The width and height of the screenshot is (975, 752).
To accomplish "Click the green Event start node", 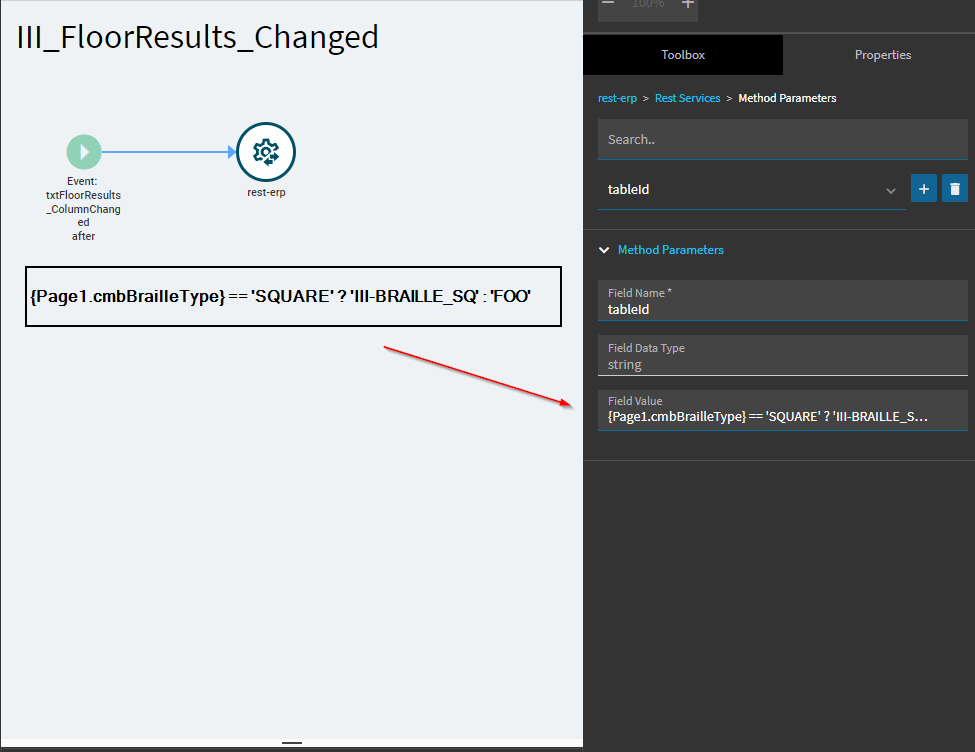I will pyautogui.click(x=84, y=152).
